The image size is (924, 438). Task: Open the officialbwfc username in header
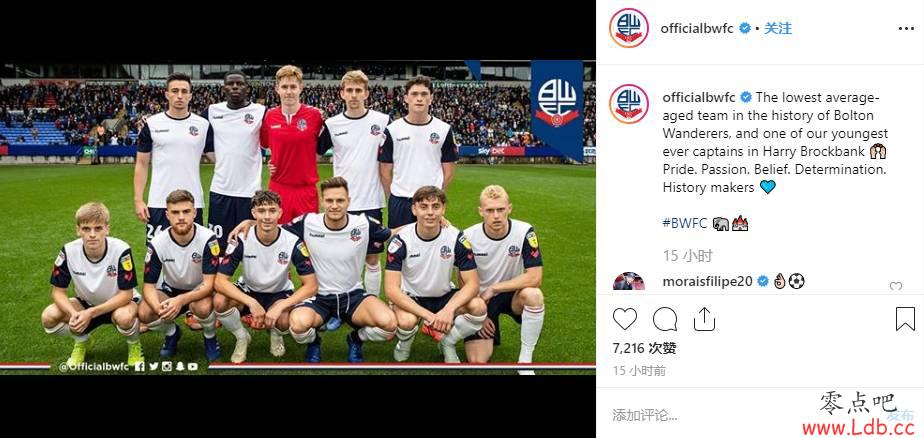pos(697,28)
